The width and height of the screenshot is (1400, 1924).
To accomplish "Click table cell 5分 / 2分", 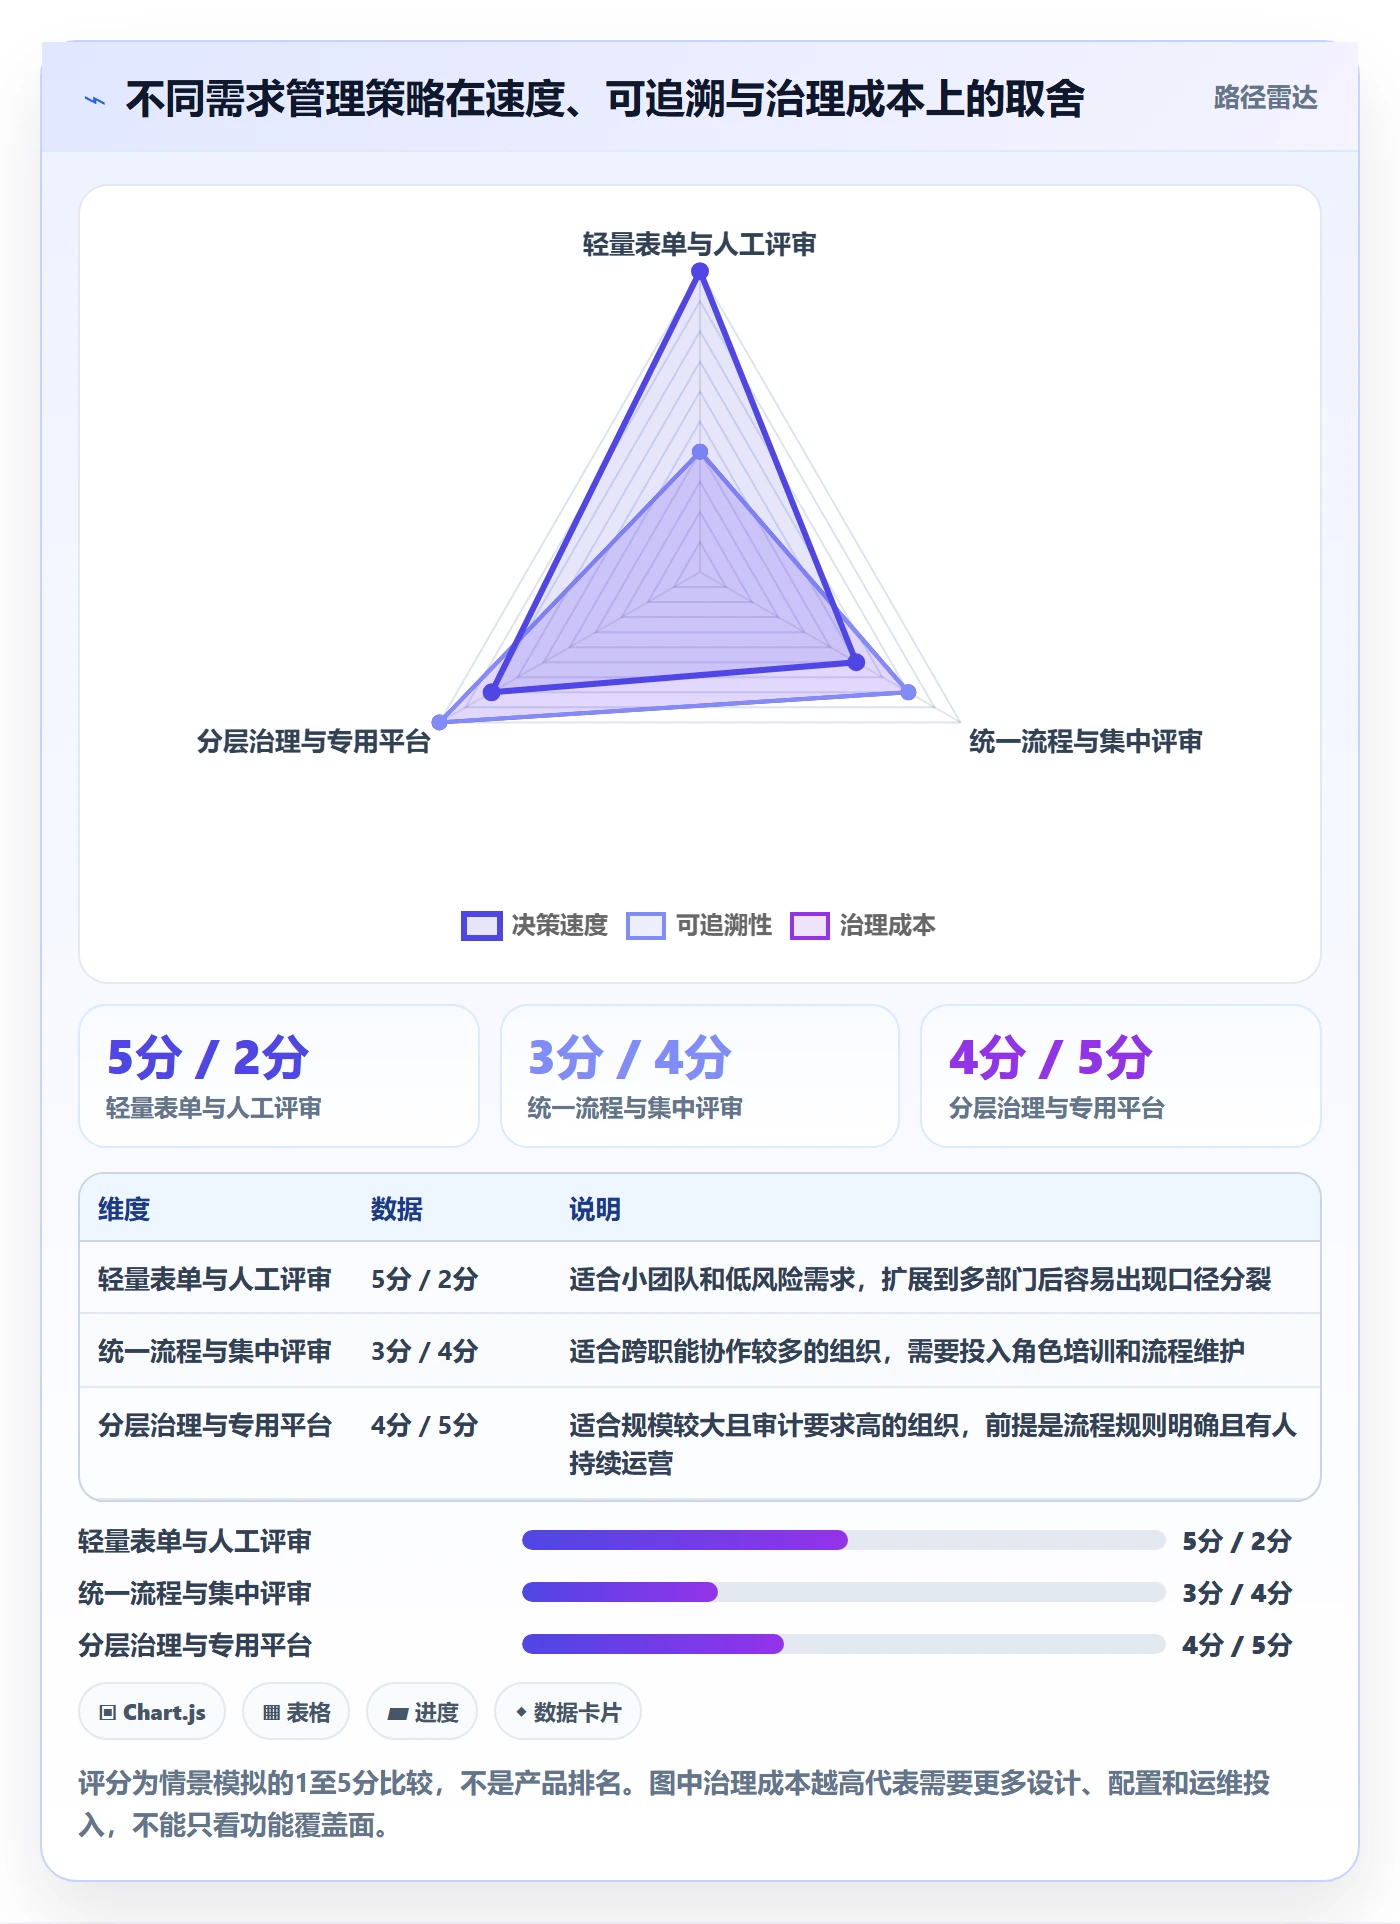I will coord(425,1279).
